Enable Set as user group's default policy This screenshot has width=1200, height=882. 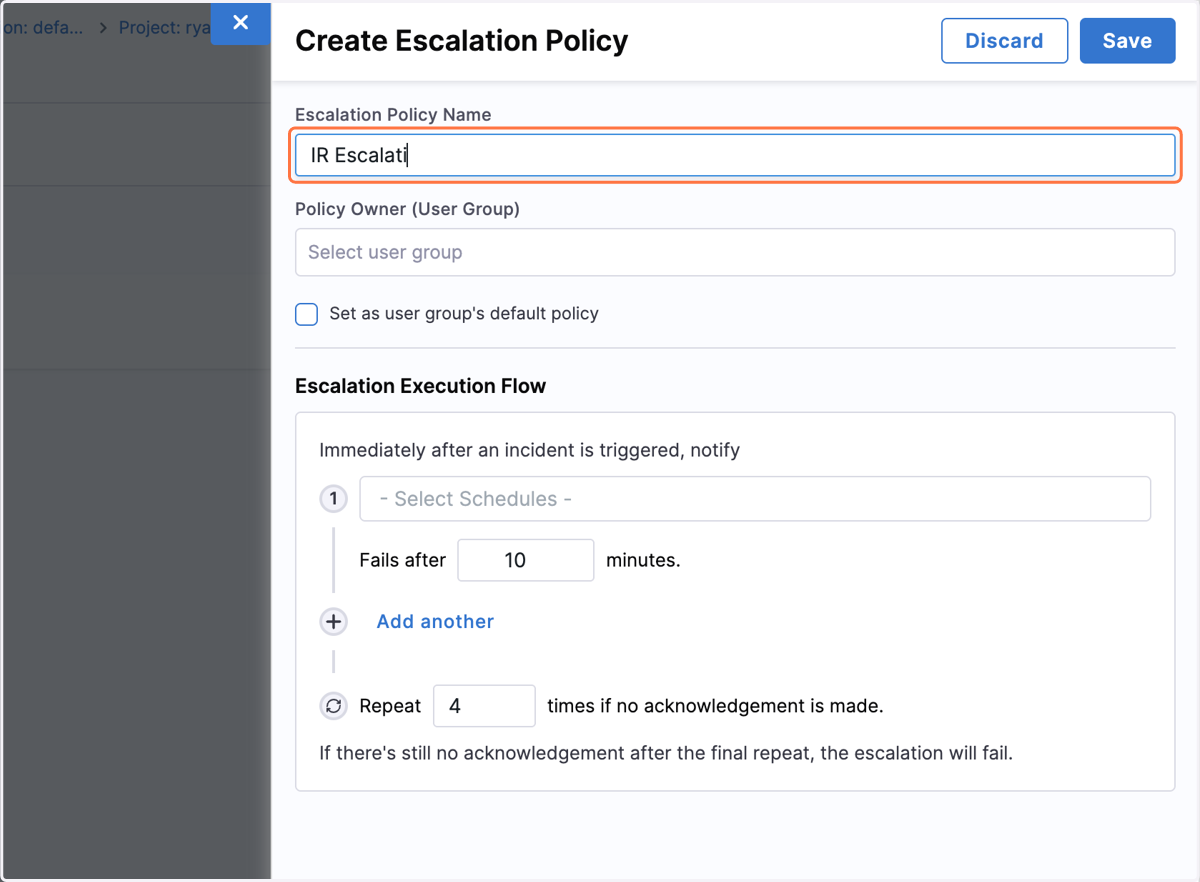[x=307, y=314]
